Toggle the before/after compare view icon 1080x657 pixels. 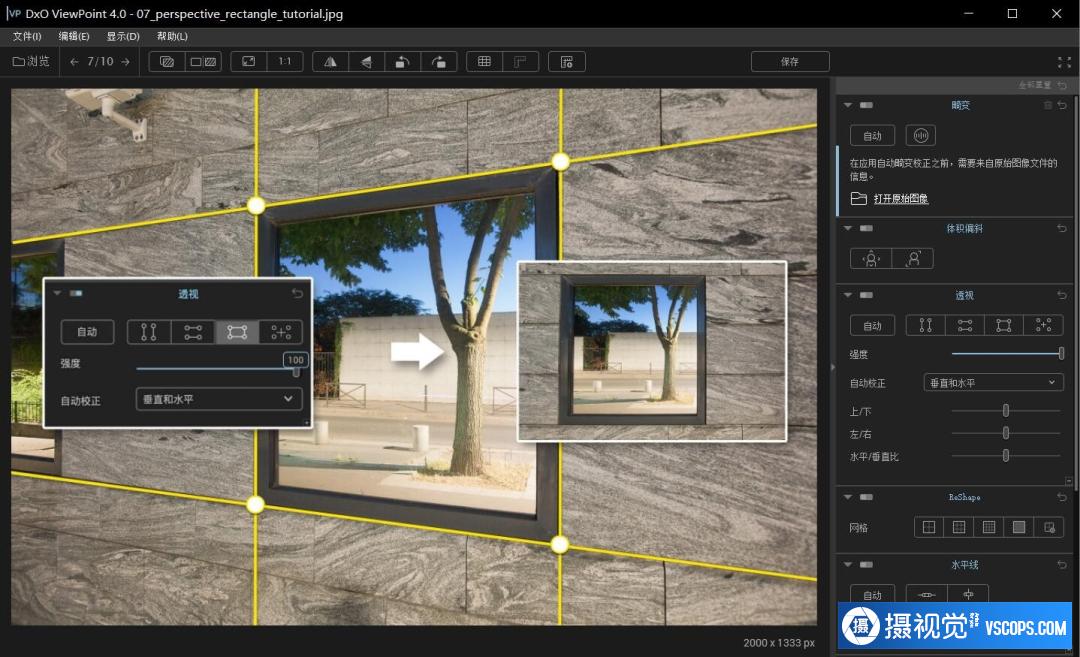click(x=167, y=61)
